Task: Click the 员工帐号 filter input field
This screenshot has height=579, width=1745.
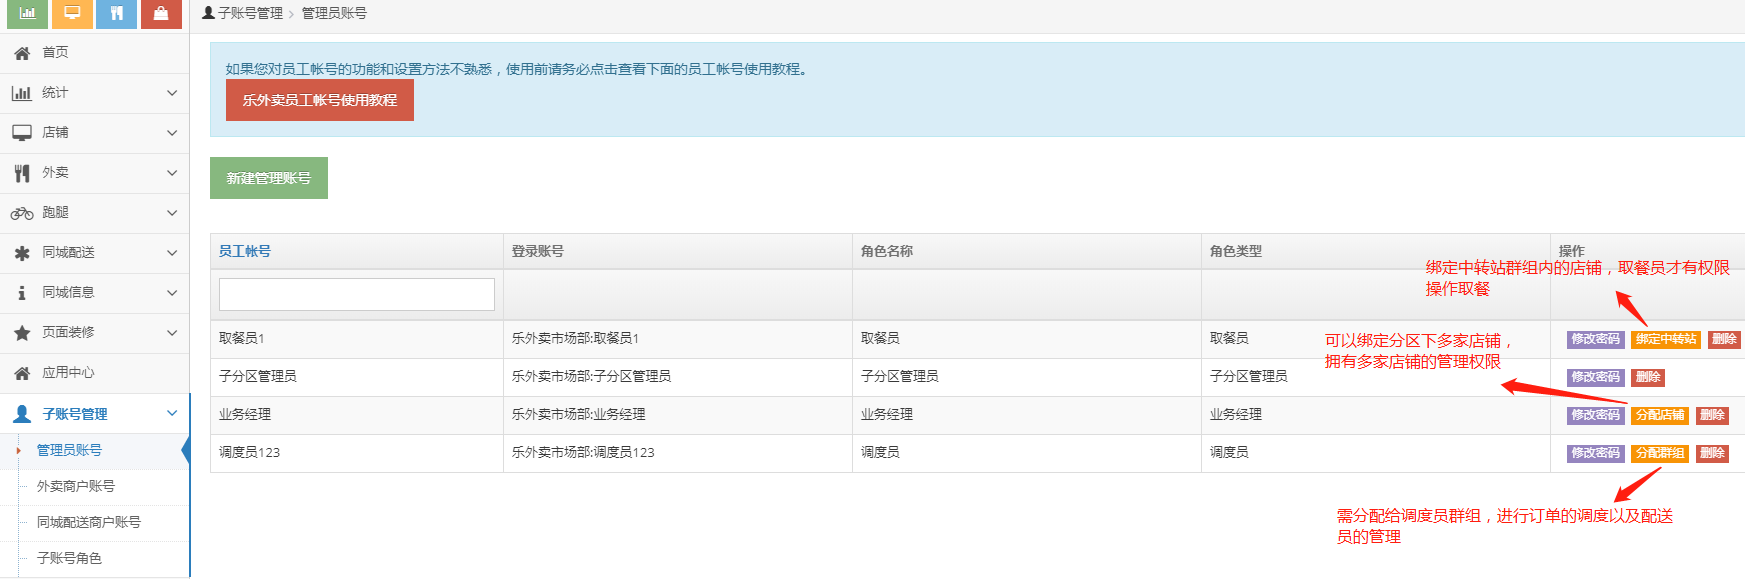Action: tap(356, 294)
